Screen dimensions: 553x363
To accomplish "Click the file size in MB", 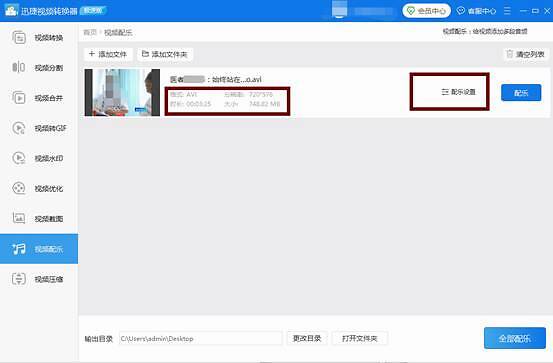I will (x=265, y=104).
